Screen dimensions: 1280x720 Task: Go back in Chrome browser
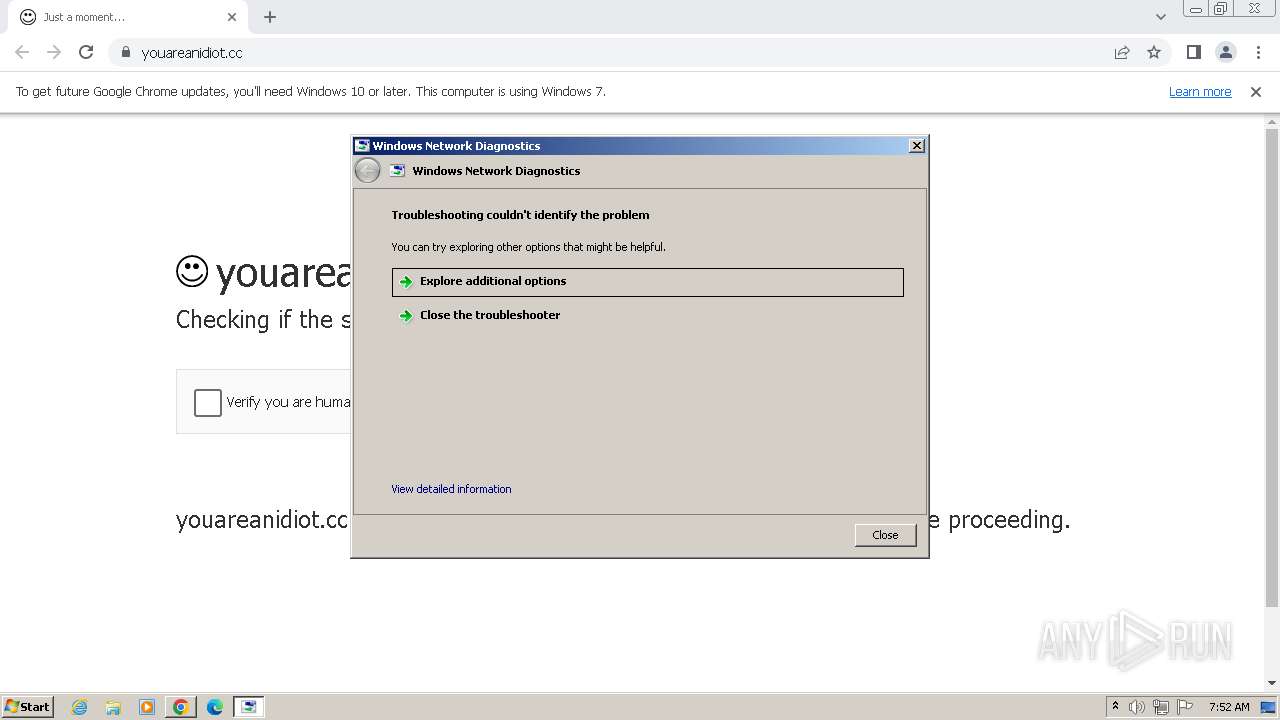point(22,52)
